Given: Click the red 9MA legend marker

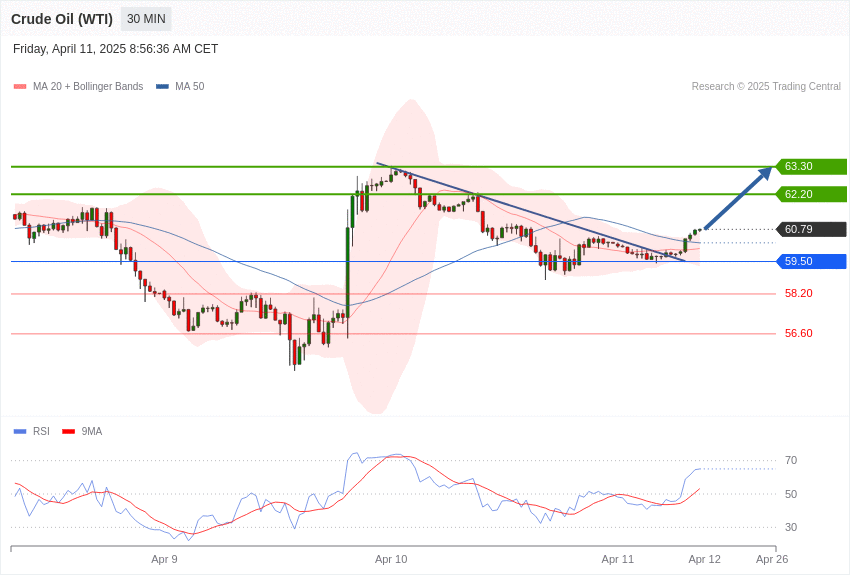Looking at the screenshot, I should pyautogui.click(x=68, y=432).
